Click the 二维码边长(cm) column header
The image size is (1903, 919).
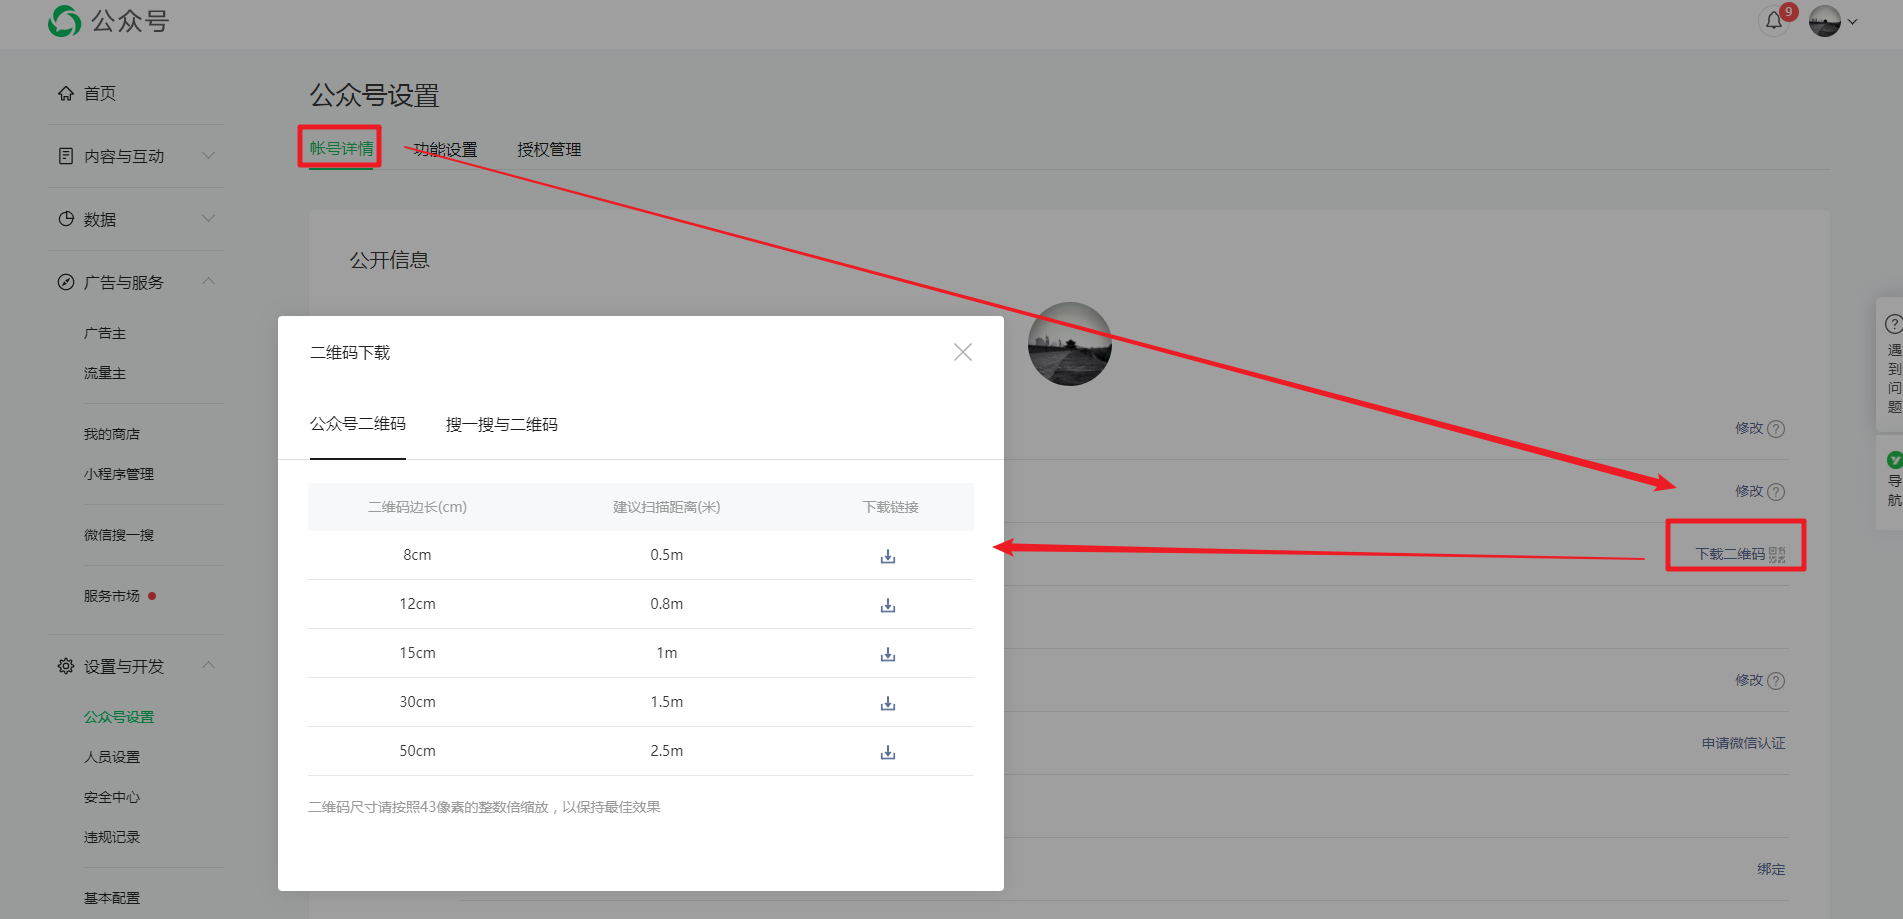click(417, 507)
